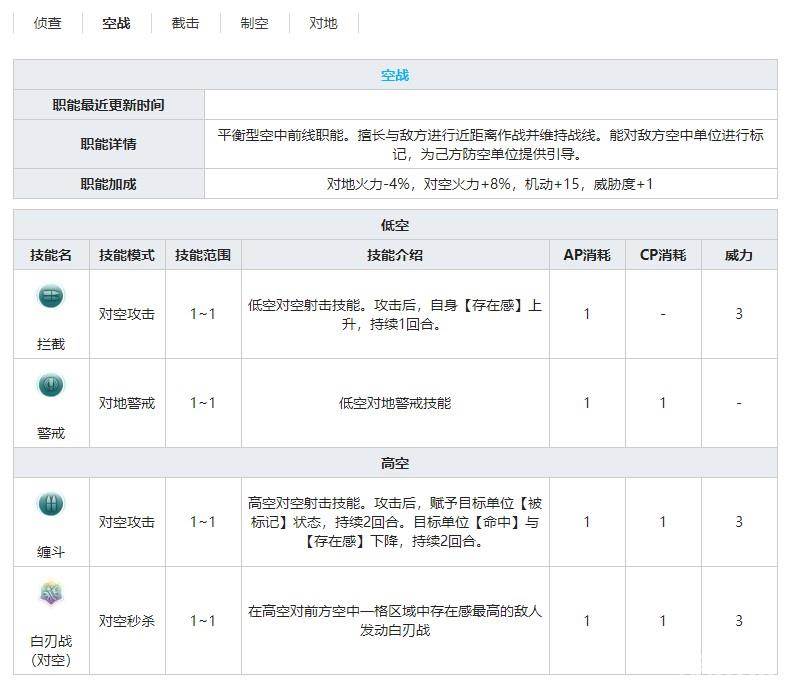
Task: Click the 技能介绍 column header
Action: click(x=395, y=255)
